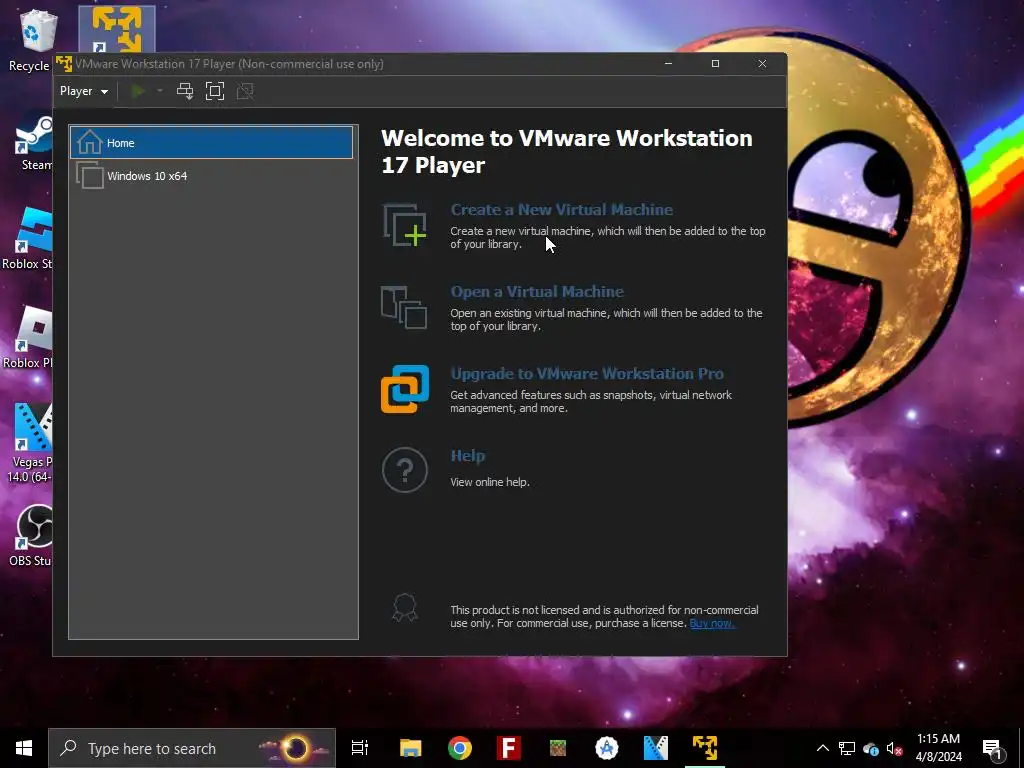Click the Home house icon
Image resolution: width=1024 pixels, height=768 pixels.
(x=89, y=142)
